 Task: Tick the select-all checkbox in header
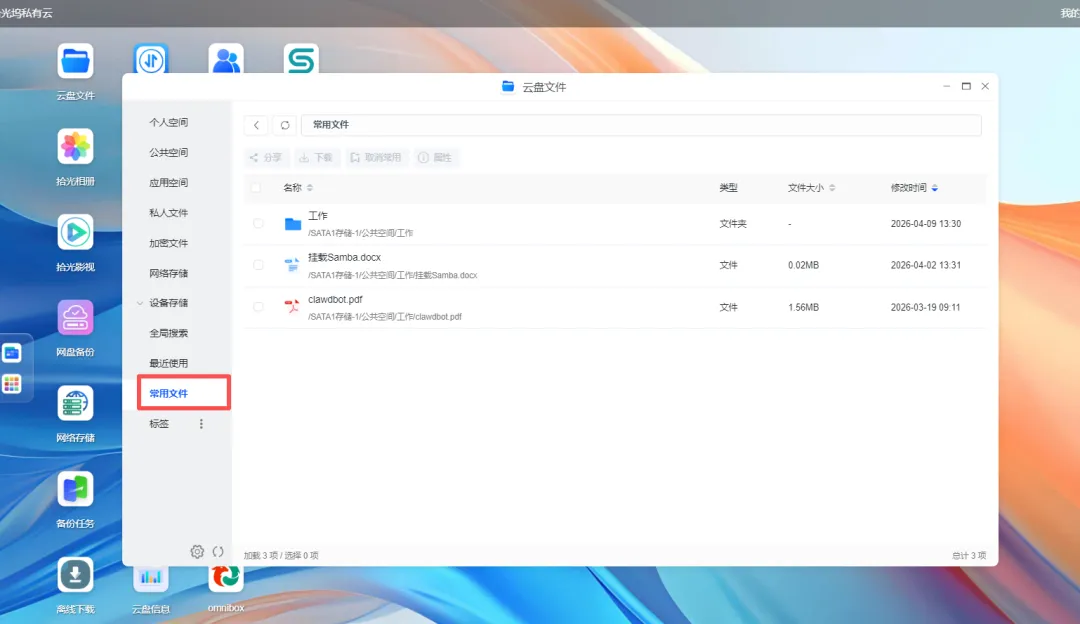(256, 187)
